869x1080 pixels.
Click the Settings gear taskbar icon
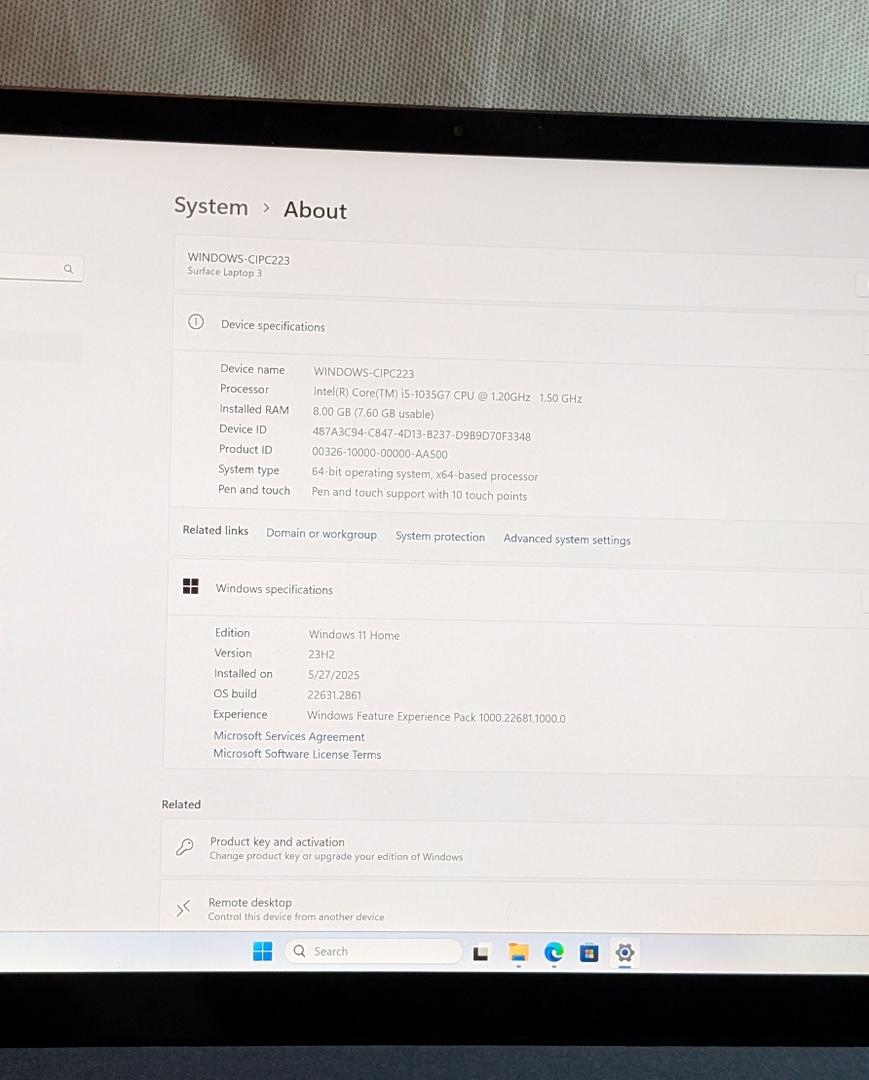[x=625, y=953]
